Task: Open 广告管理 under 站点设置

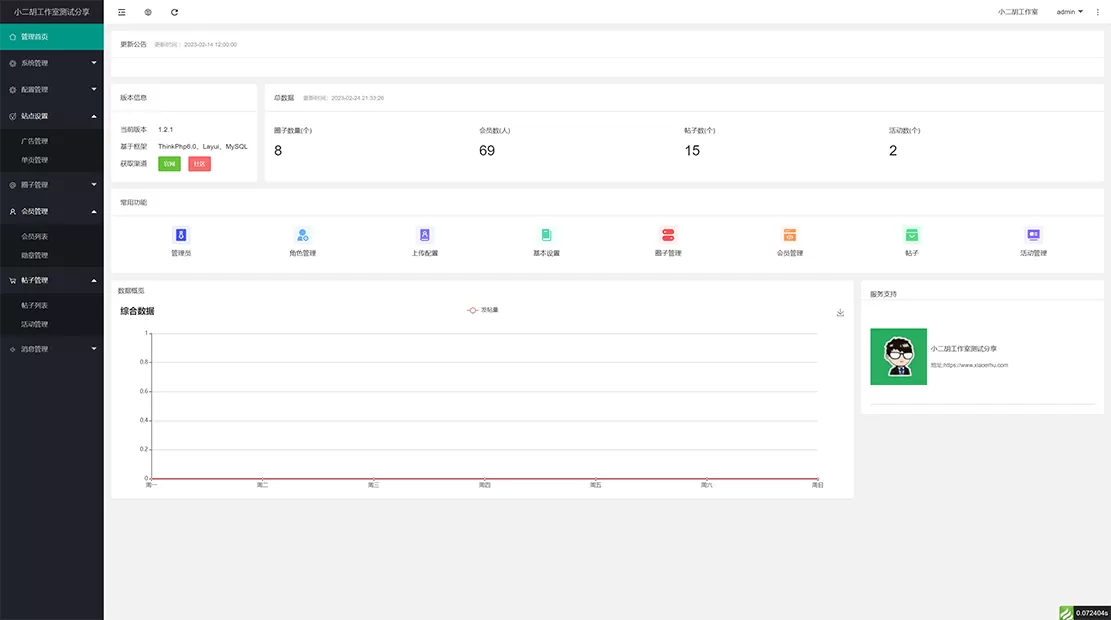Action: tap(56, 140)
